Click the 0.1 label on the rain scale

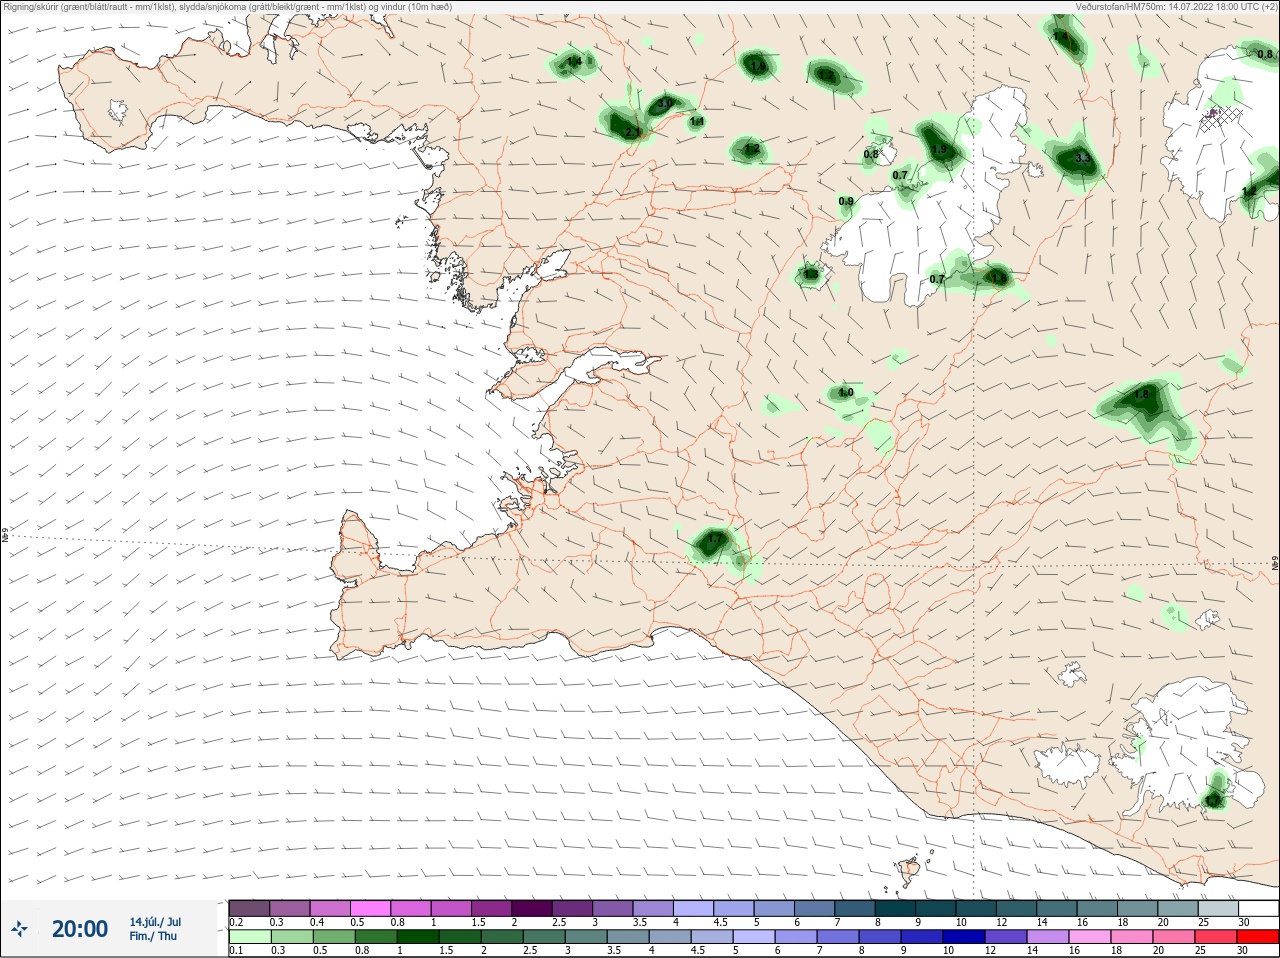[x=236, y=950]
